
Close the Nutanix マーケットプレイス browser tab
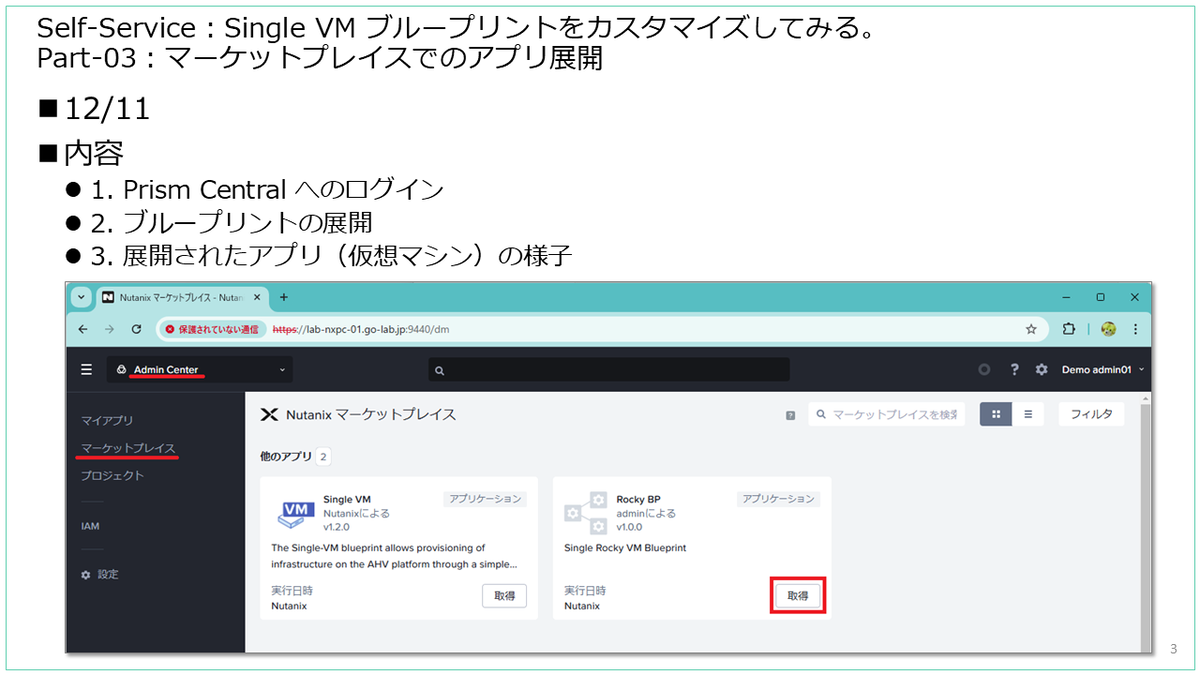257,298
